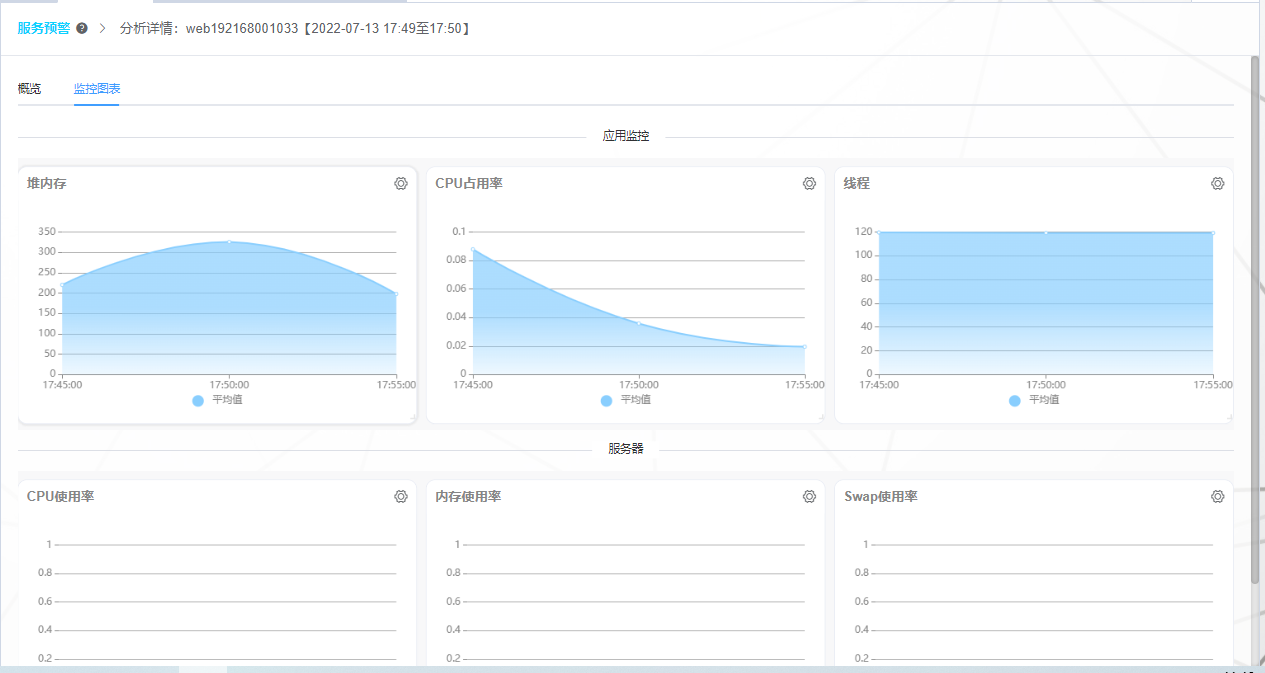The image size is (1265, 673).
Task: Click the 17:50:00 data point in 线程 chart
Action: [1046, 233]
